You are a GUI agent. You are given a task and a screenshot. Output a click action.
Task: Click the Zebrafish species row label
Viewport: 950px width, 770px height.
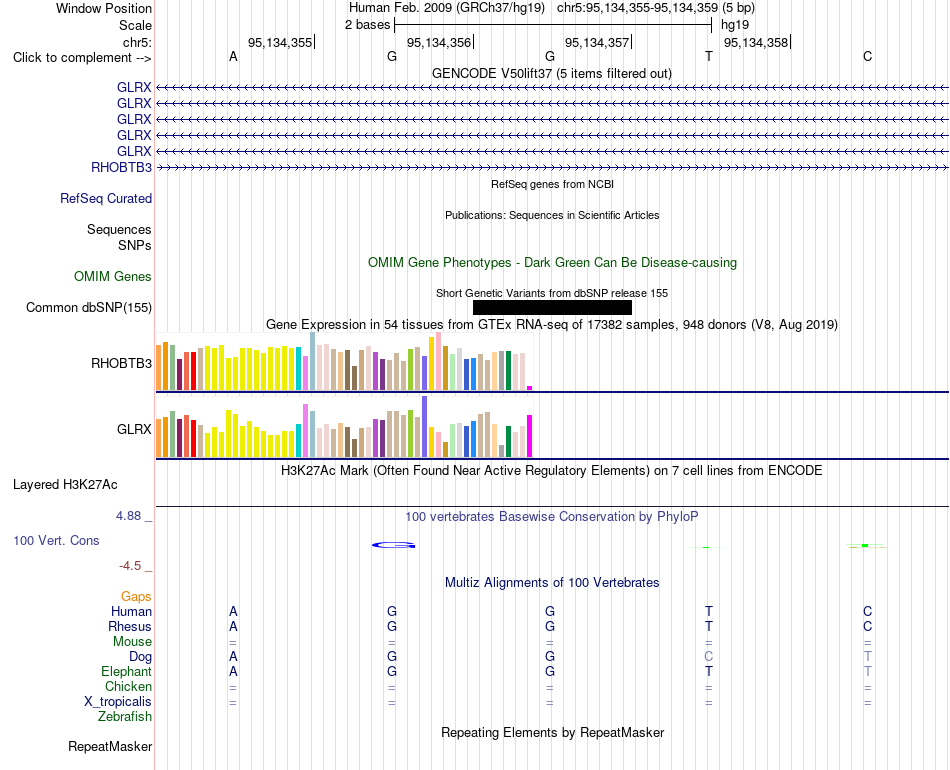click(x=125, y=717)
